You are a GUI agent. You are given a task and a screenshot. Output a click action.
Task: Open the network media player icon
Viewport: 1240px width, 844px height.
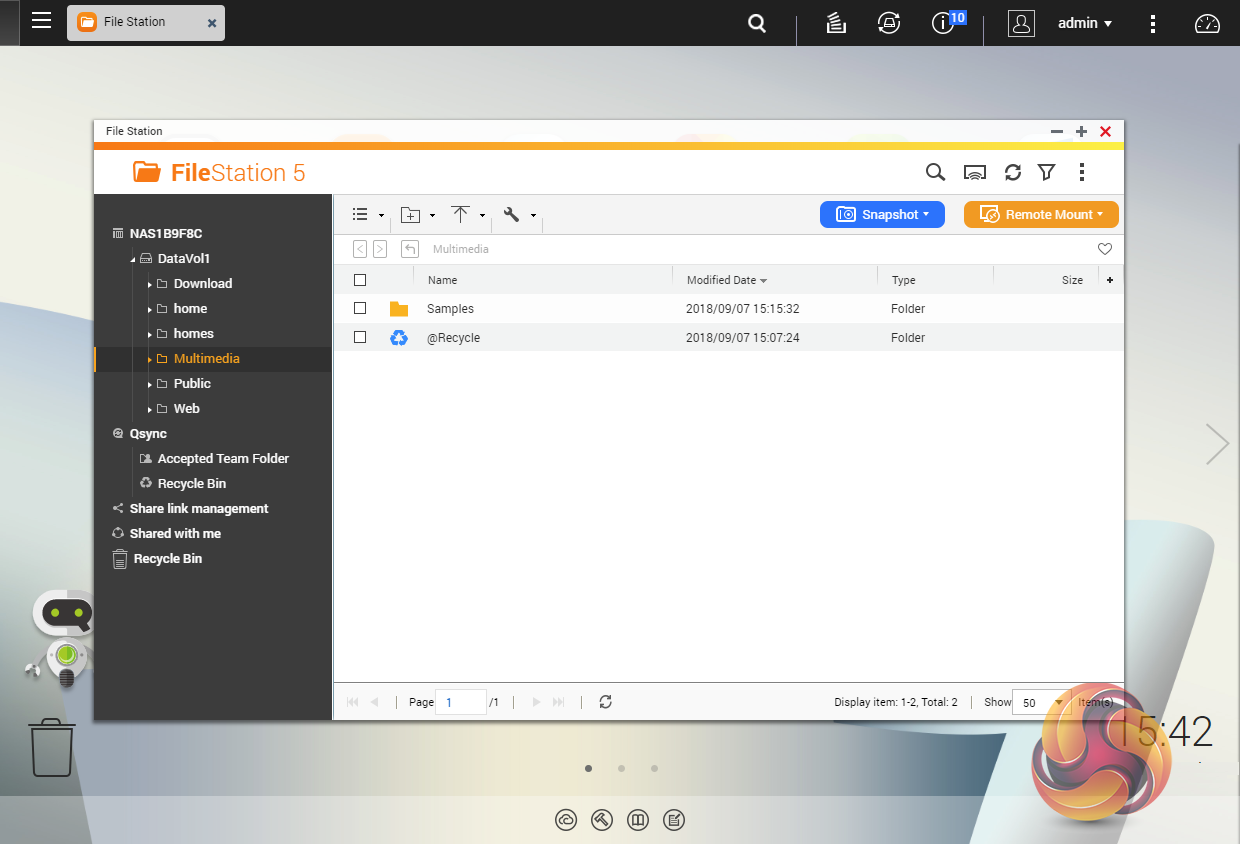click(974, 173)
